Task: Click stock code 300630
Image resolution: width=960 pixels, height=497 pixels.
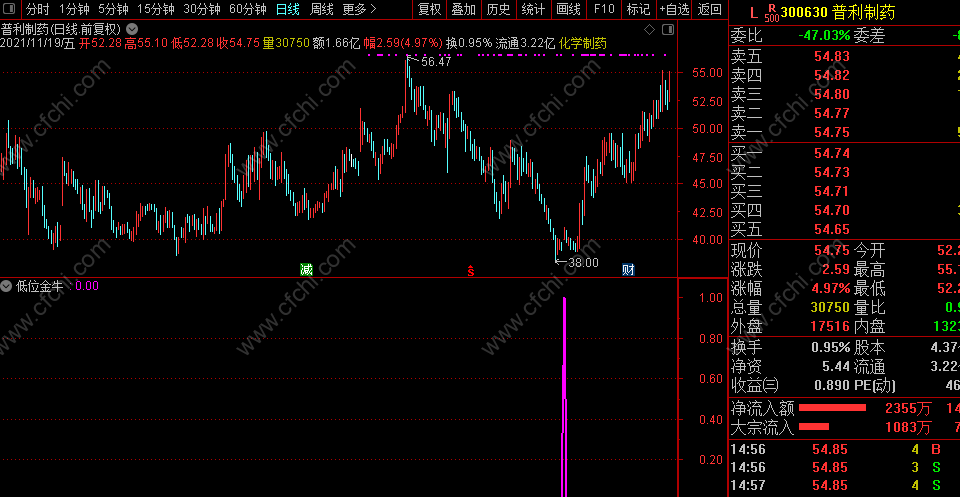Action: pyautogui.click(x=804, y=12)
